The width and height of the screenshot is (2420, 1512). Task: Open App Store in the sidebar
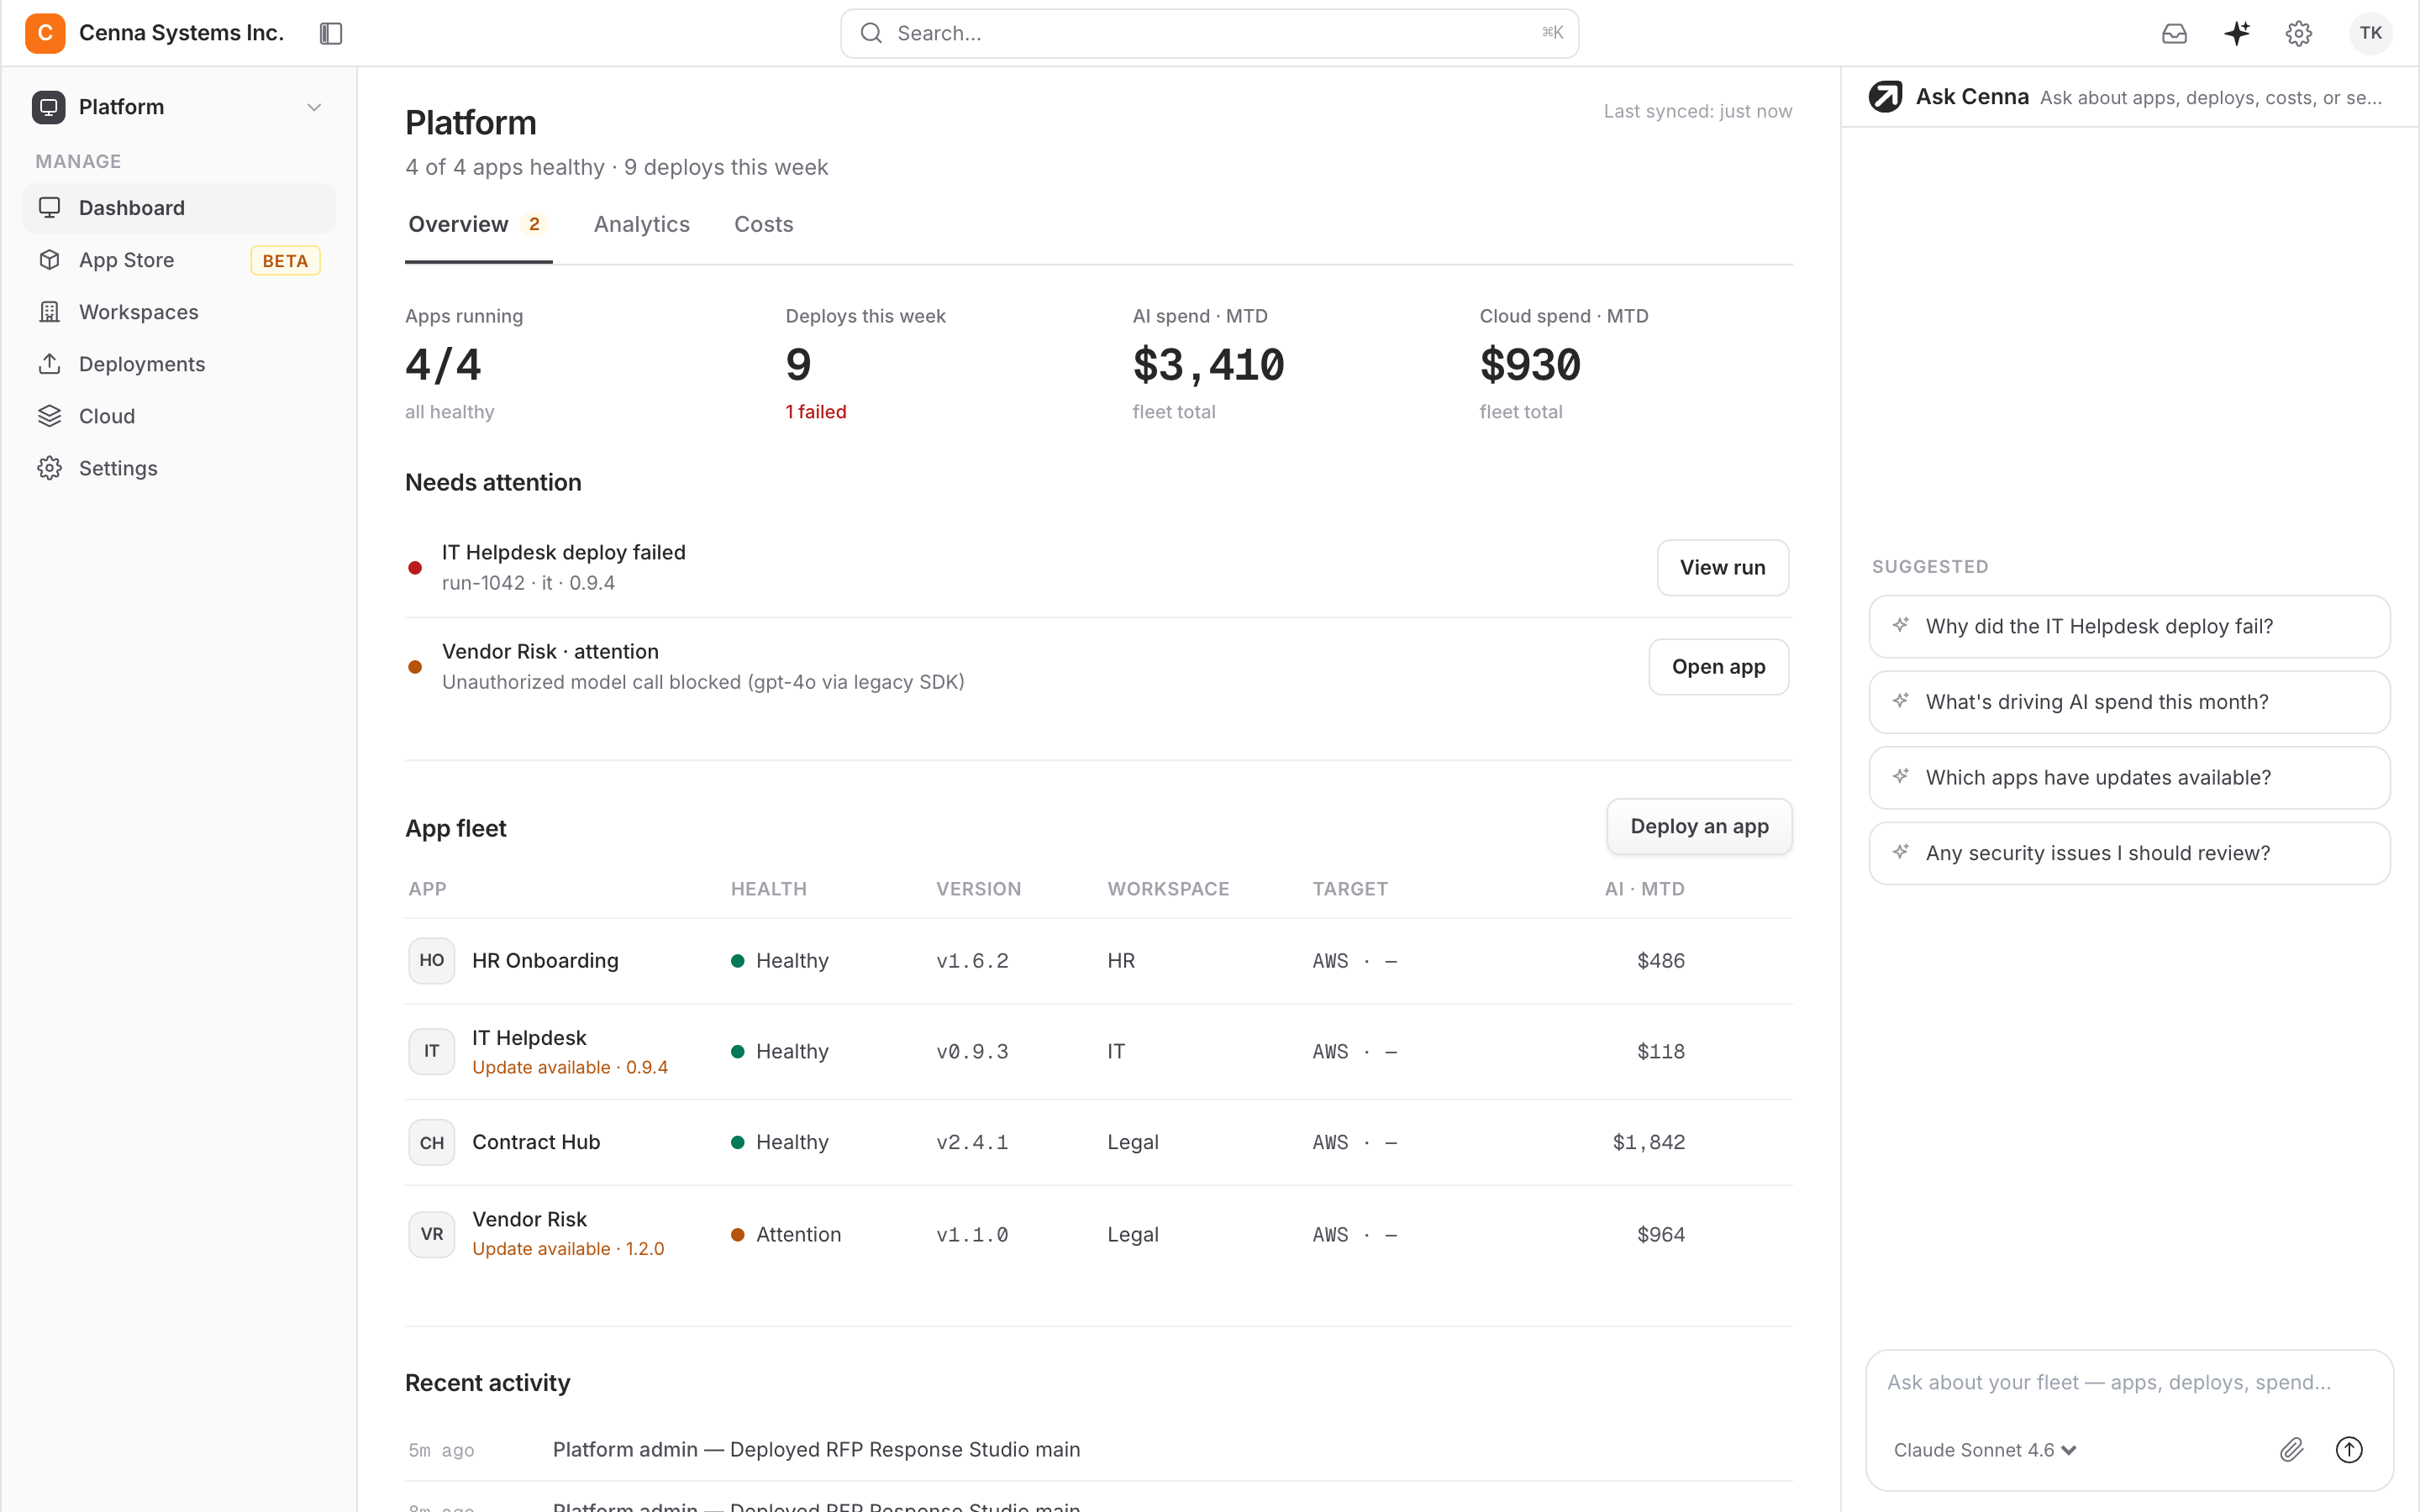(179, 260)
